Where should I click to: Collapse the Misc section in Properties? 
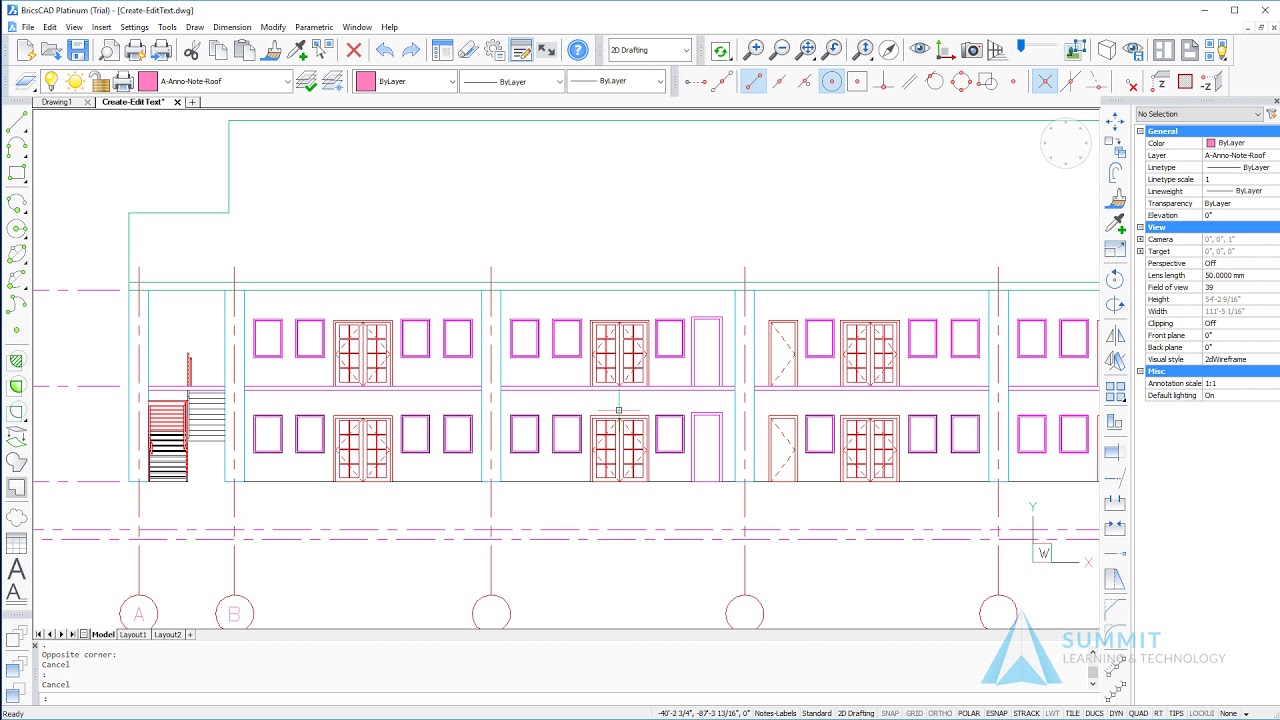(1140, 371)
